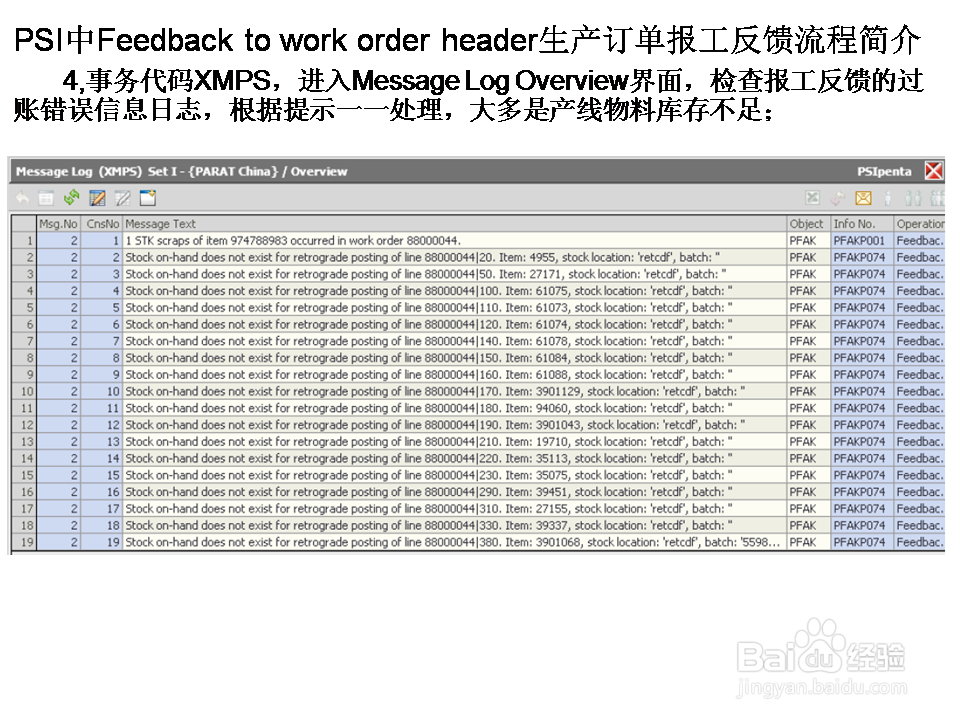Viewport: 960px width, 720px height.
Task: Select message for line 88000044|210 Item 19710
Action: (454, 441)
